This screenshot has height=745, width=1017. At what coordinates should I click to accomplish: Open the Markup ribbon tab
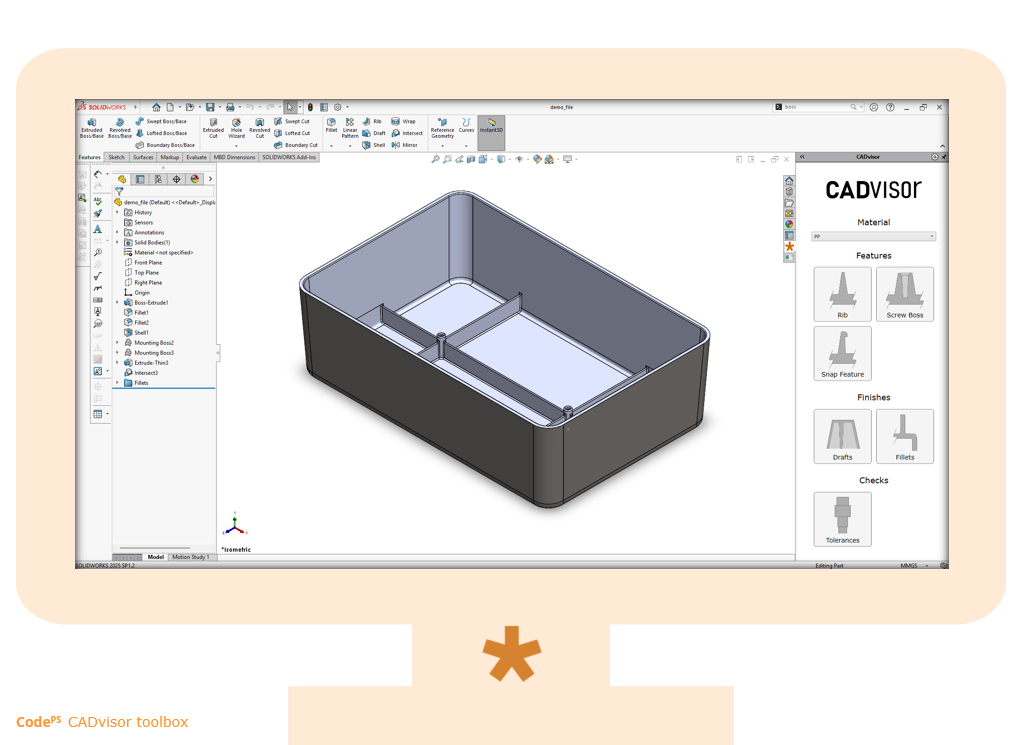[169, 157]
